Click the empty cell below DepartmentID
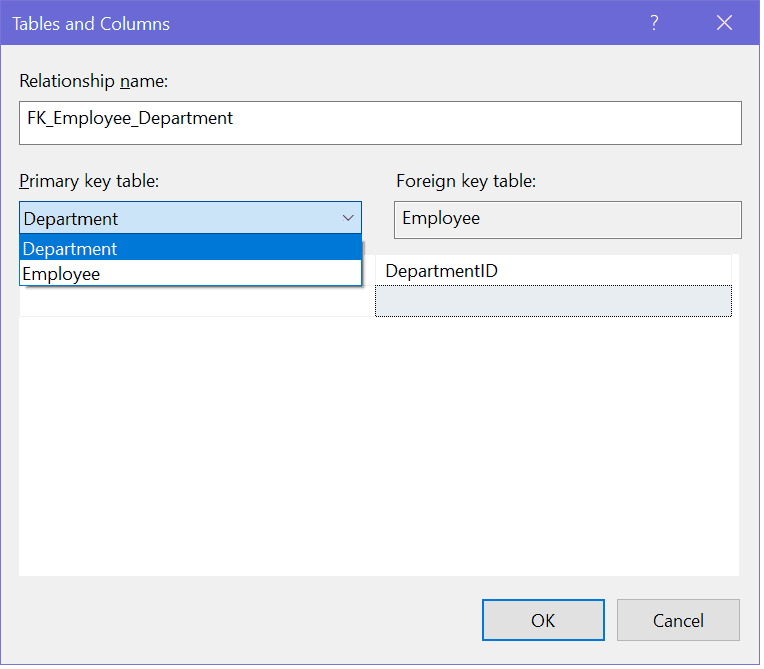764x669 pixels. 553,301
